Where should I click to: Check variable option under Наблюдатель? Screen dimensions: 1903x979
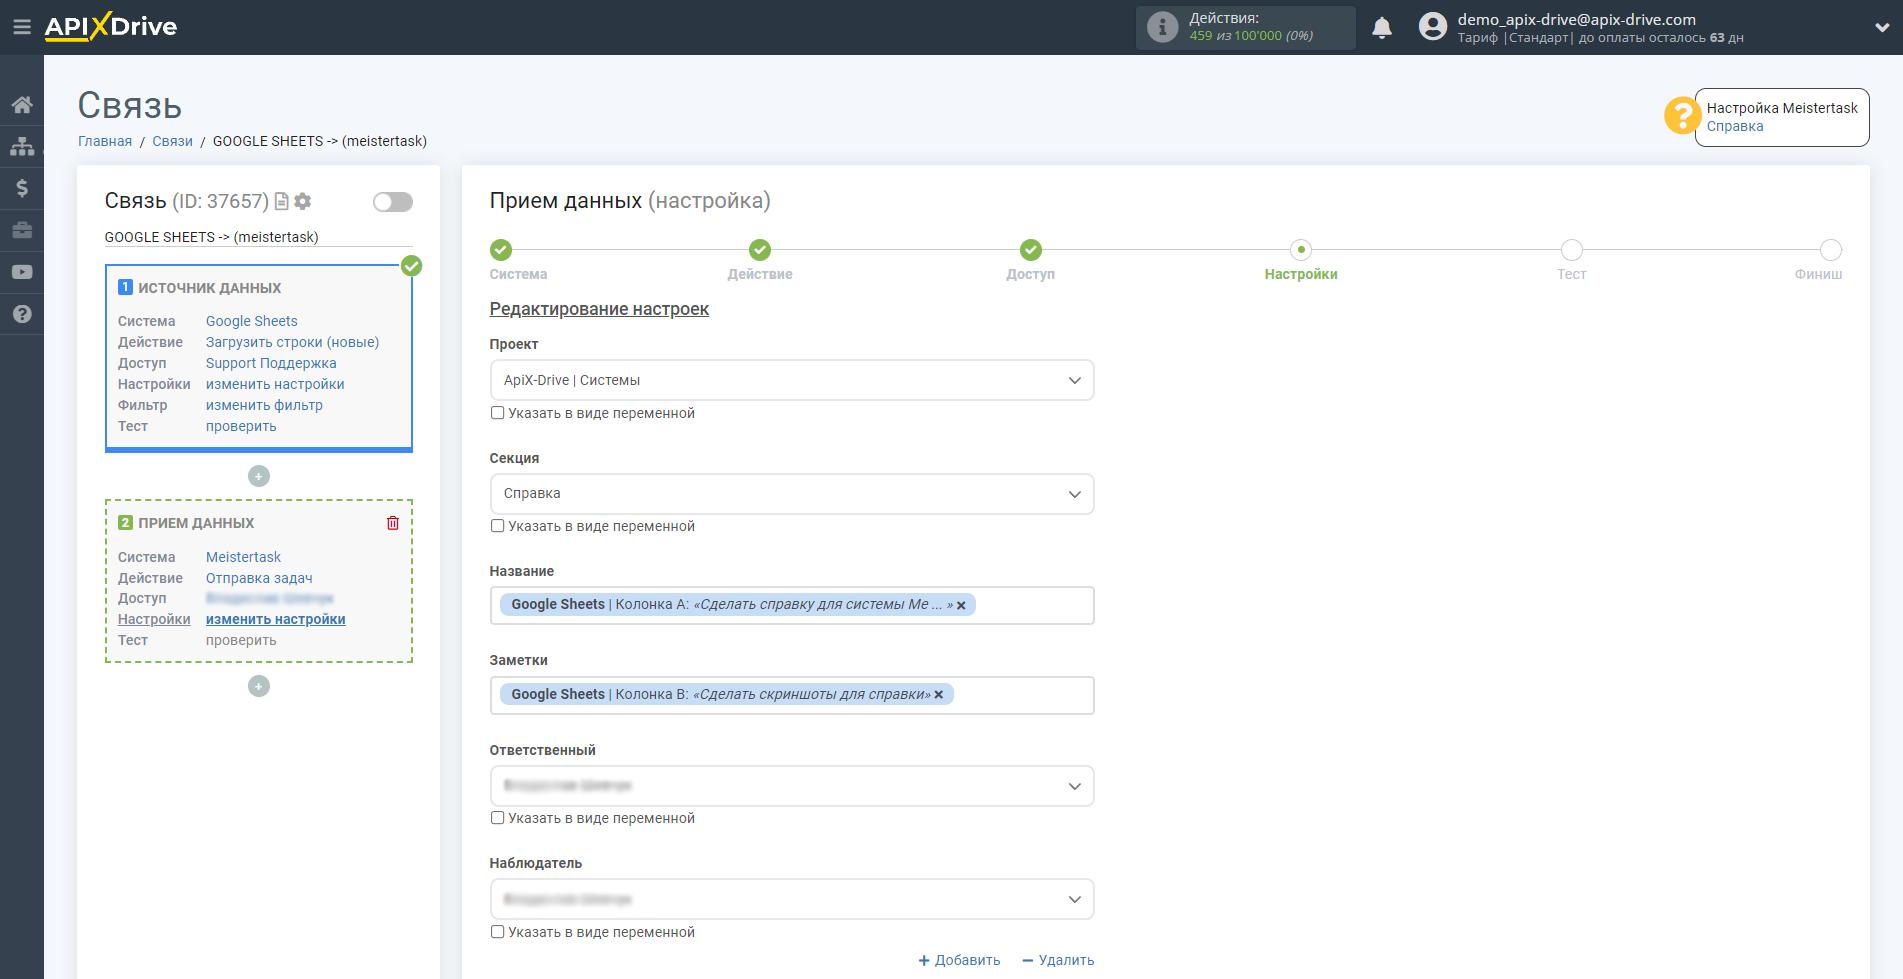coord(497,932)
